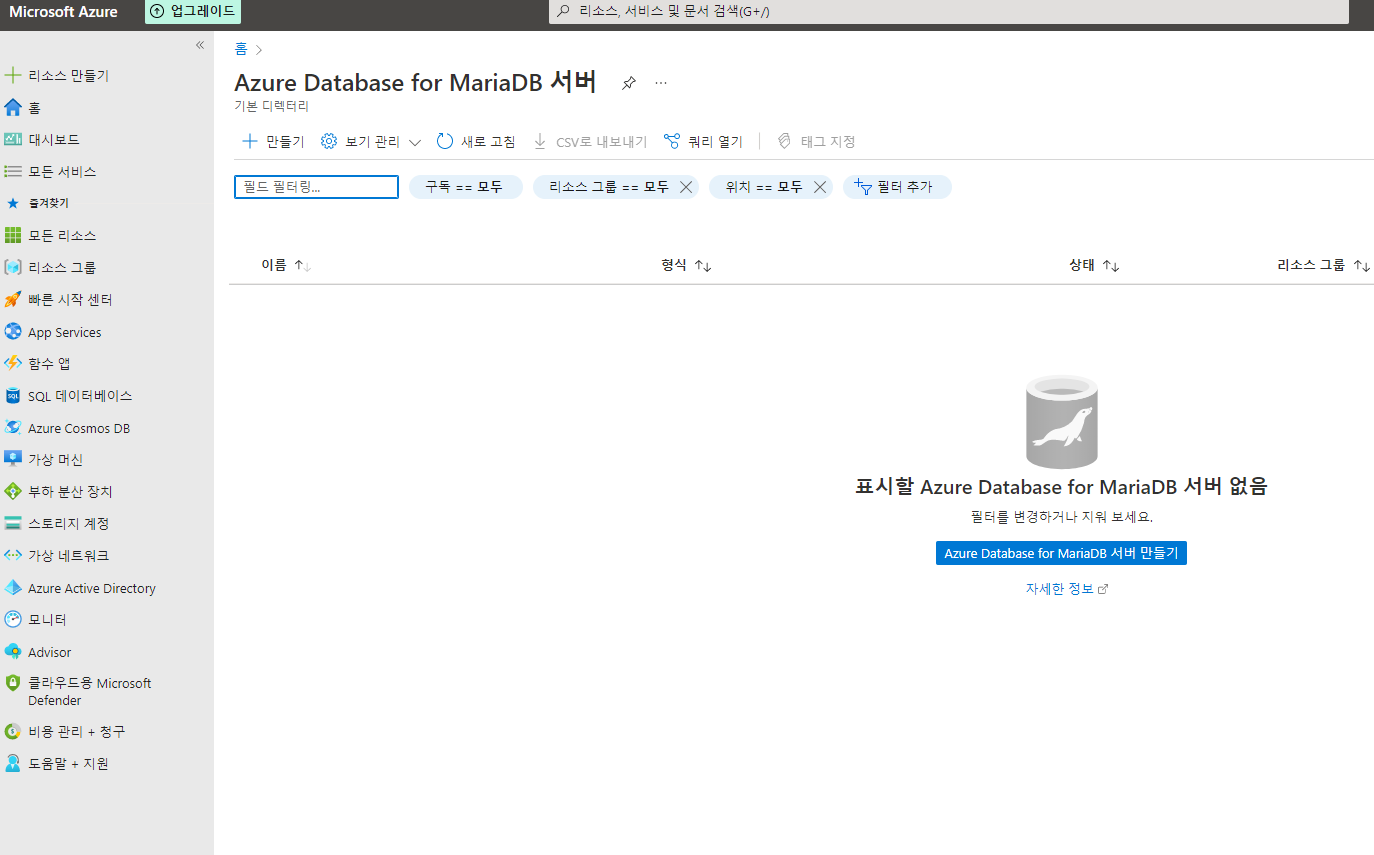Open 함수 앱 lightning icon

click(x=13, y=363)
